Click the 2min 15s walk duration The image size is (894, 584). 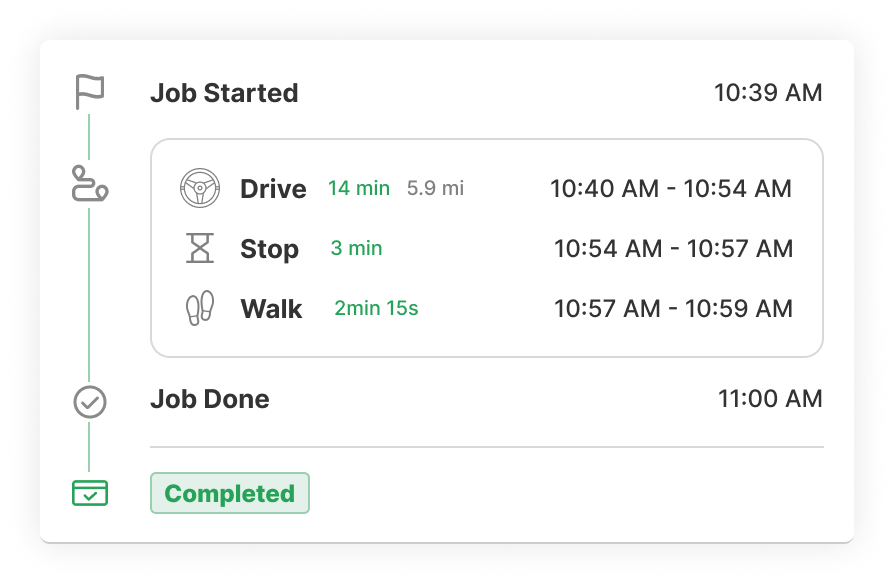376,308
